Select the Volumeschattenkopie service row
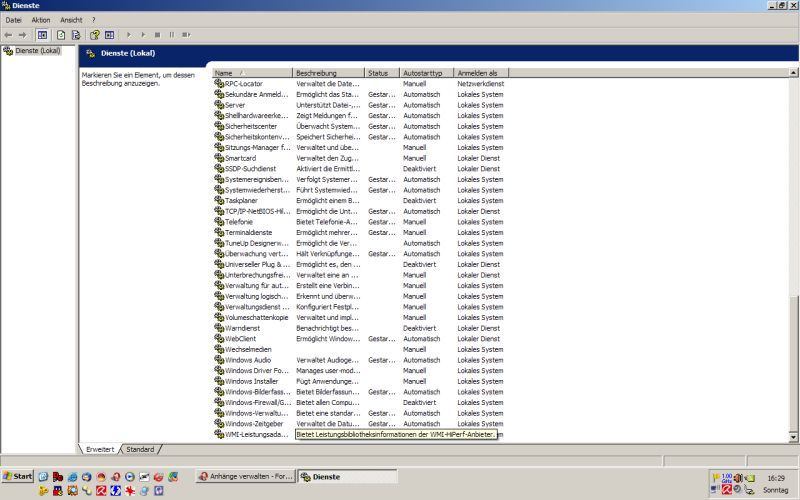Viewport: 800px width, 500px height. 360,317
